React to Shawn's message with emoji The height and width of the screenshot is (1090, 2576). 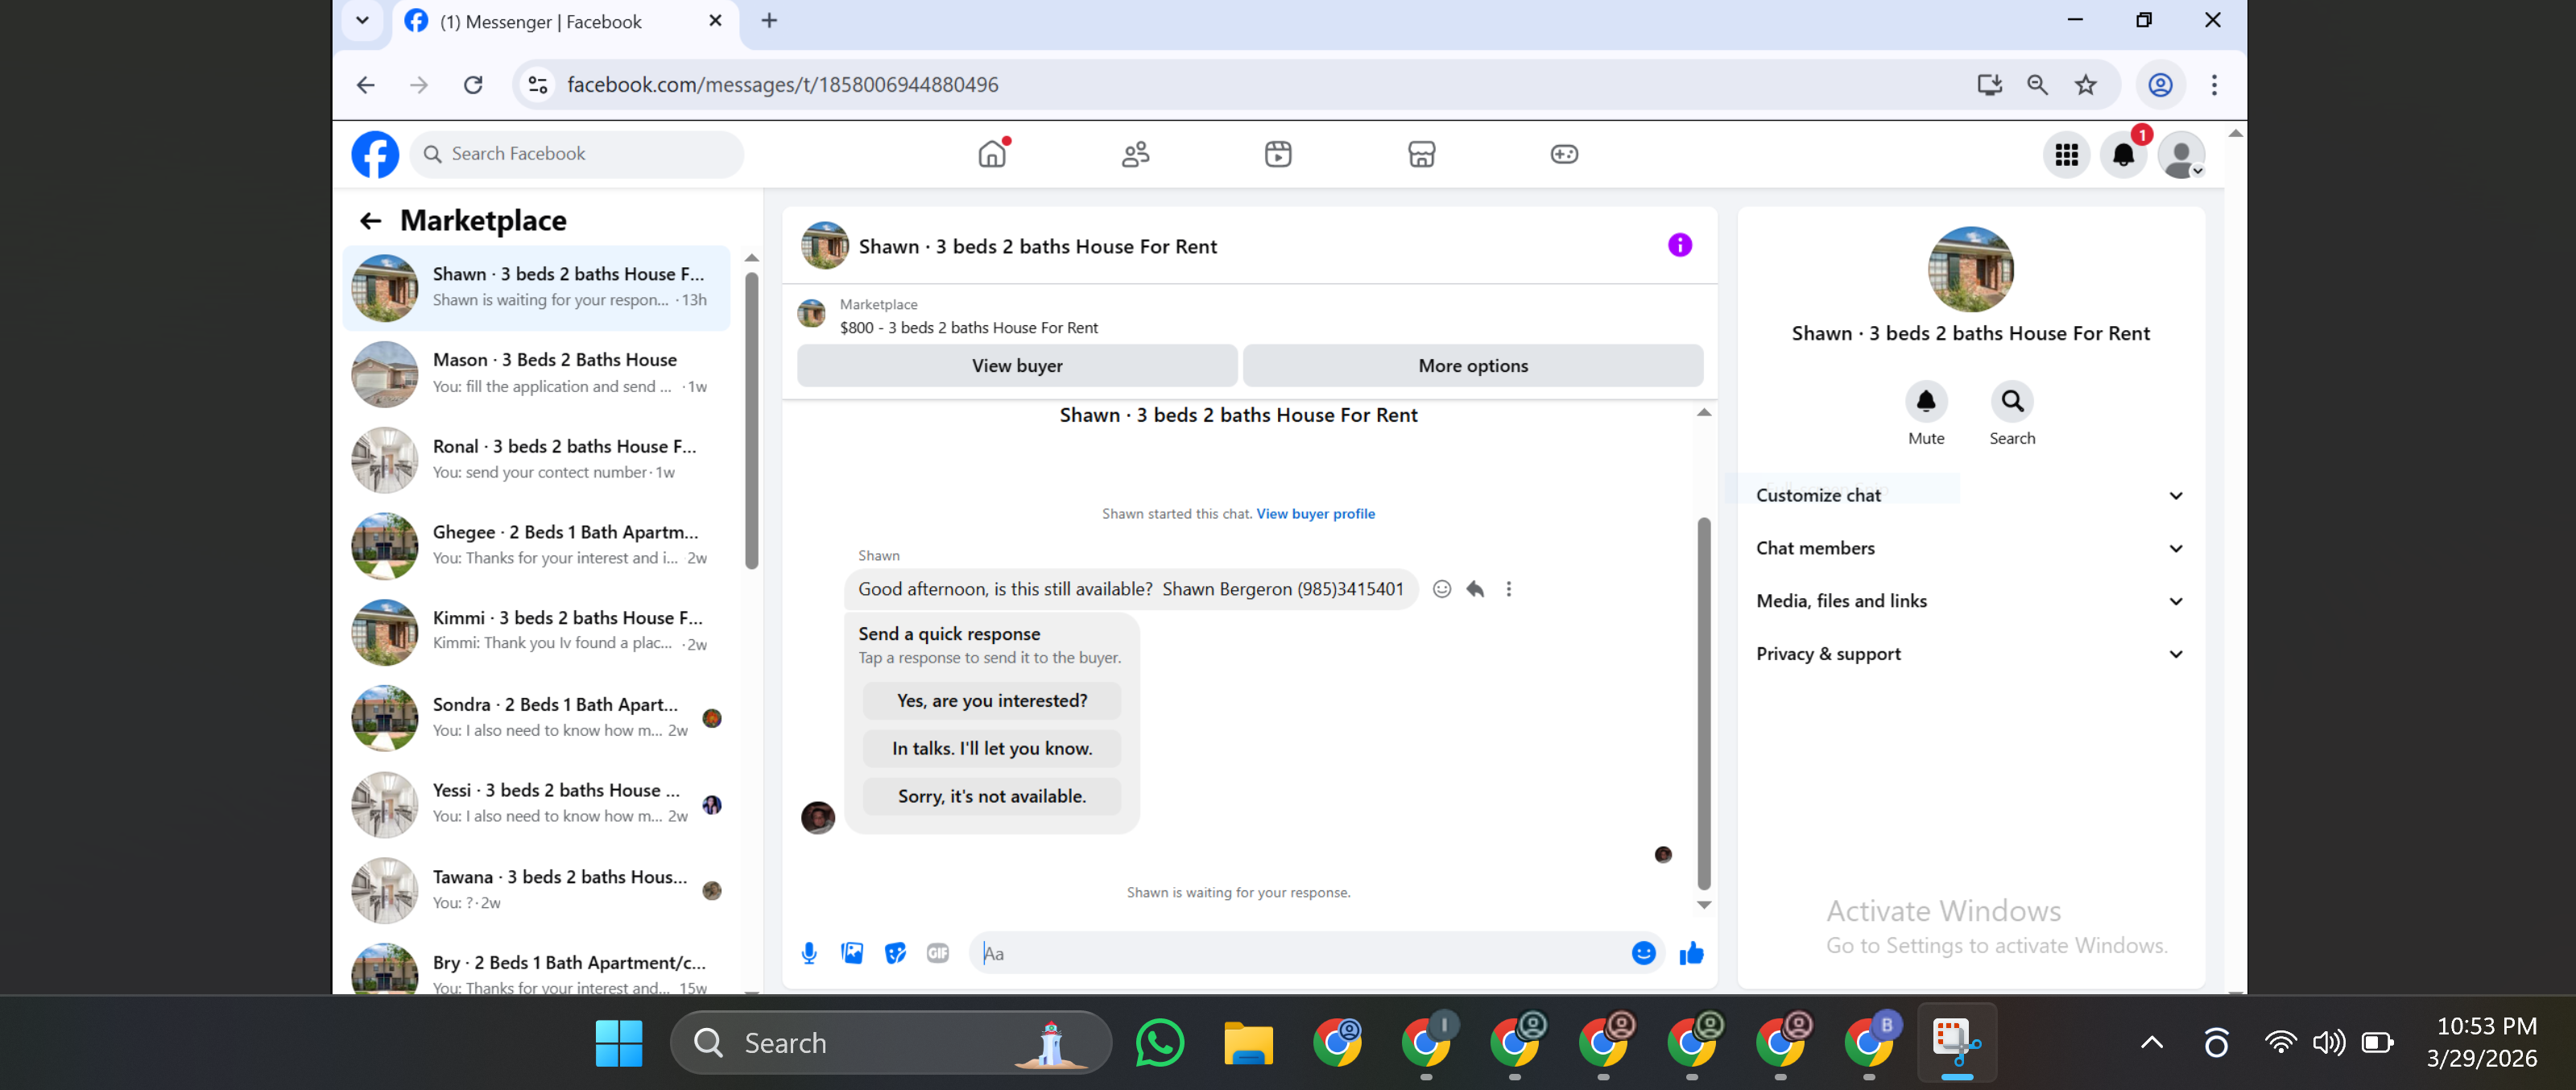tap(1441, 589)
